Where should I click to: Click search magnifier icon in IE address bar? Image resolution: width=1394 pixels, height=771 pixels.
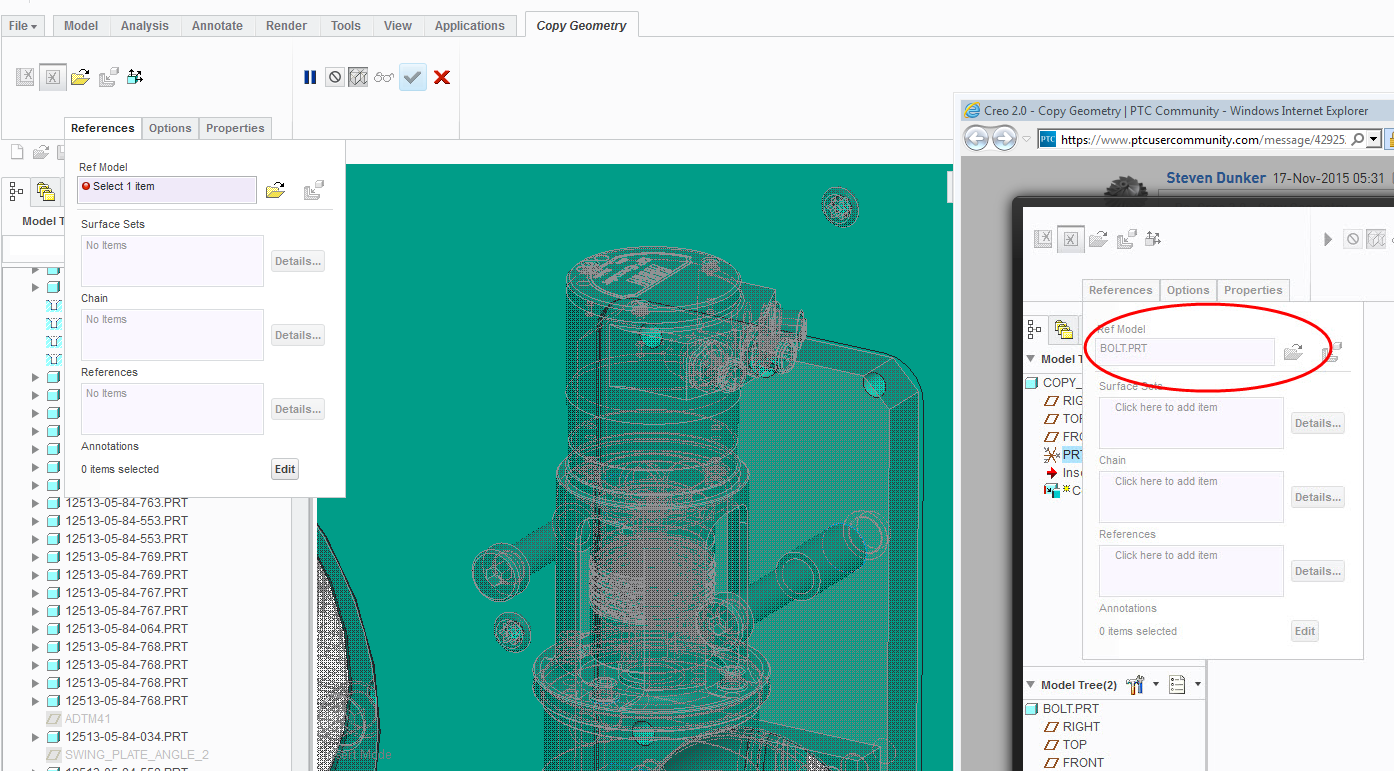[1357, 139]
